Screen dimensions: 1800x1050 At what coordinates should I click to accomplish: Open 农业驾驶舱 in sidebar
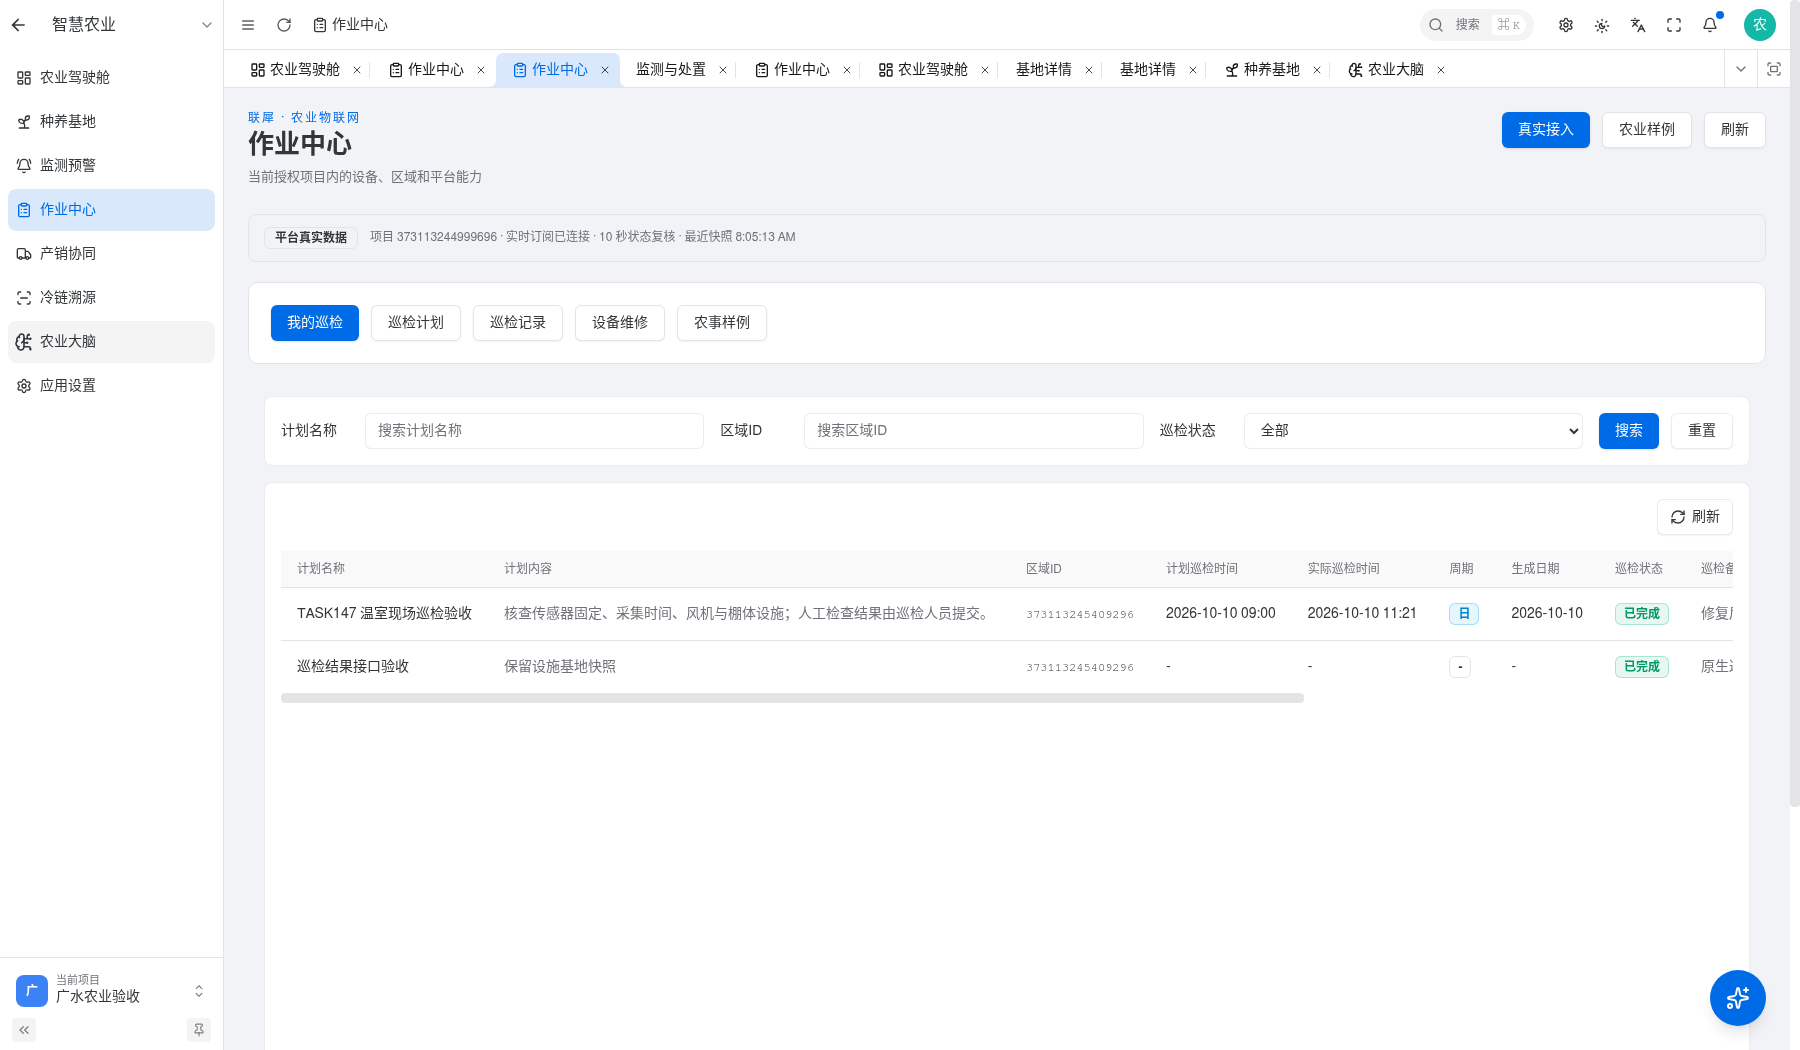[111, 78]
